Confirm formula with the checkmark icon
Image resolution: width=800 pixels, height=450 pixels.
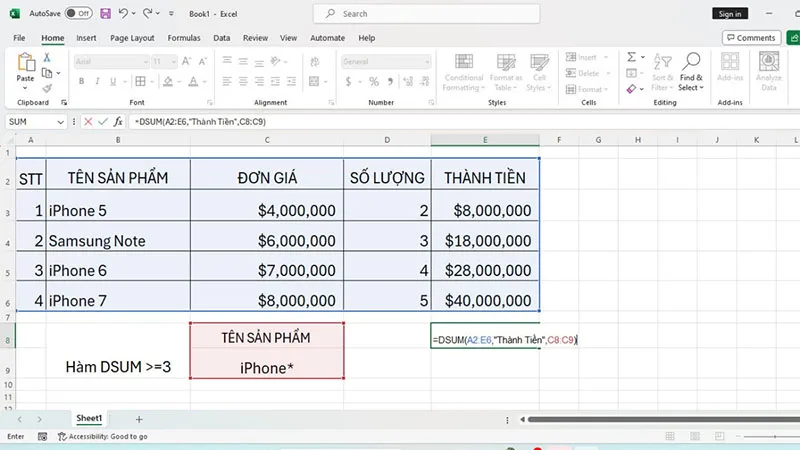click(103, 121)
